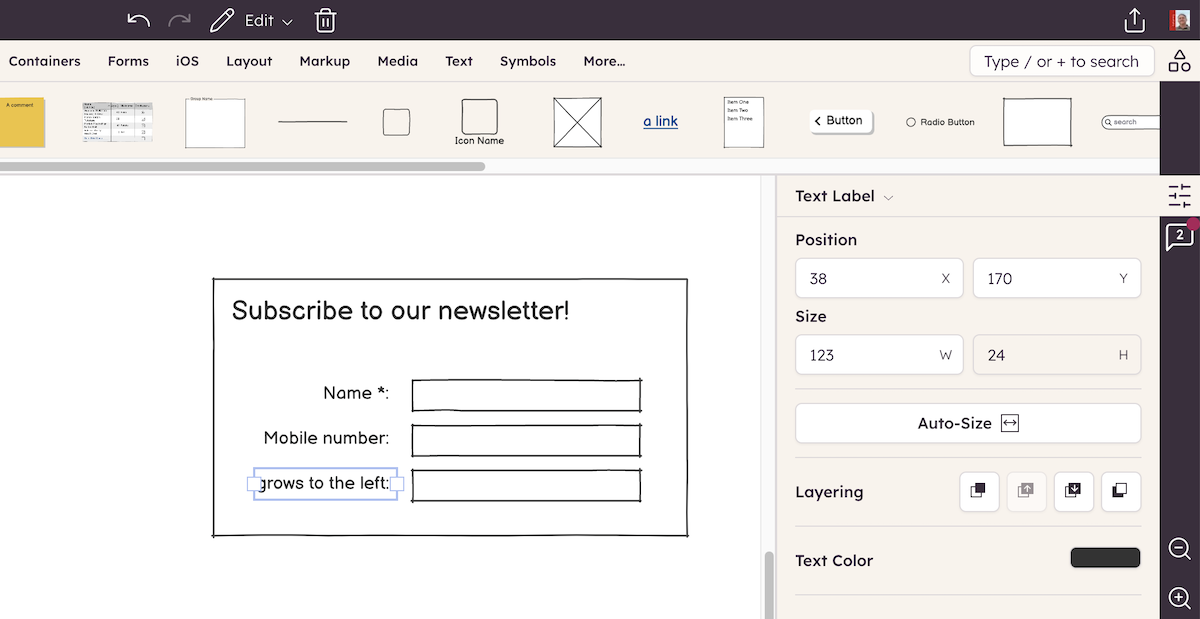Click the width field showing 123
Image resolution: width=1200 pixels, height=619 pixels.
(x=879, y=354)
